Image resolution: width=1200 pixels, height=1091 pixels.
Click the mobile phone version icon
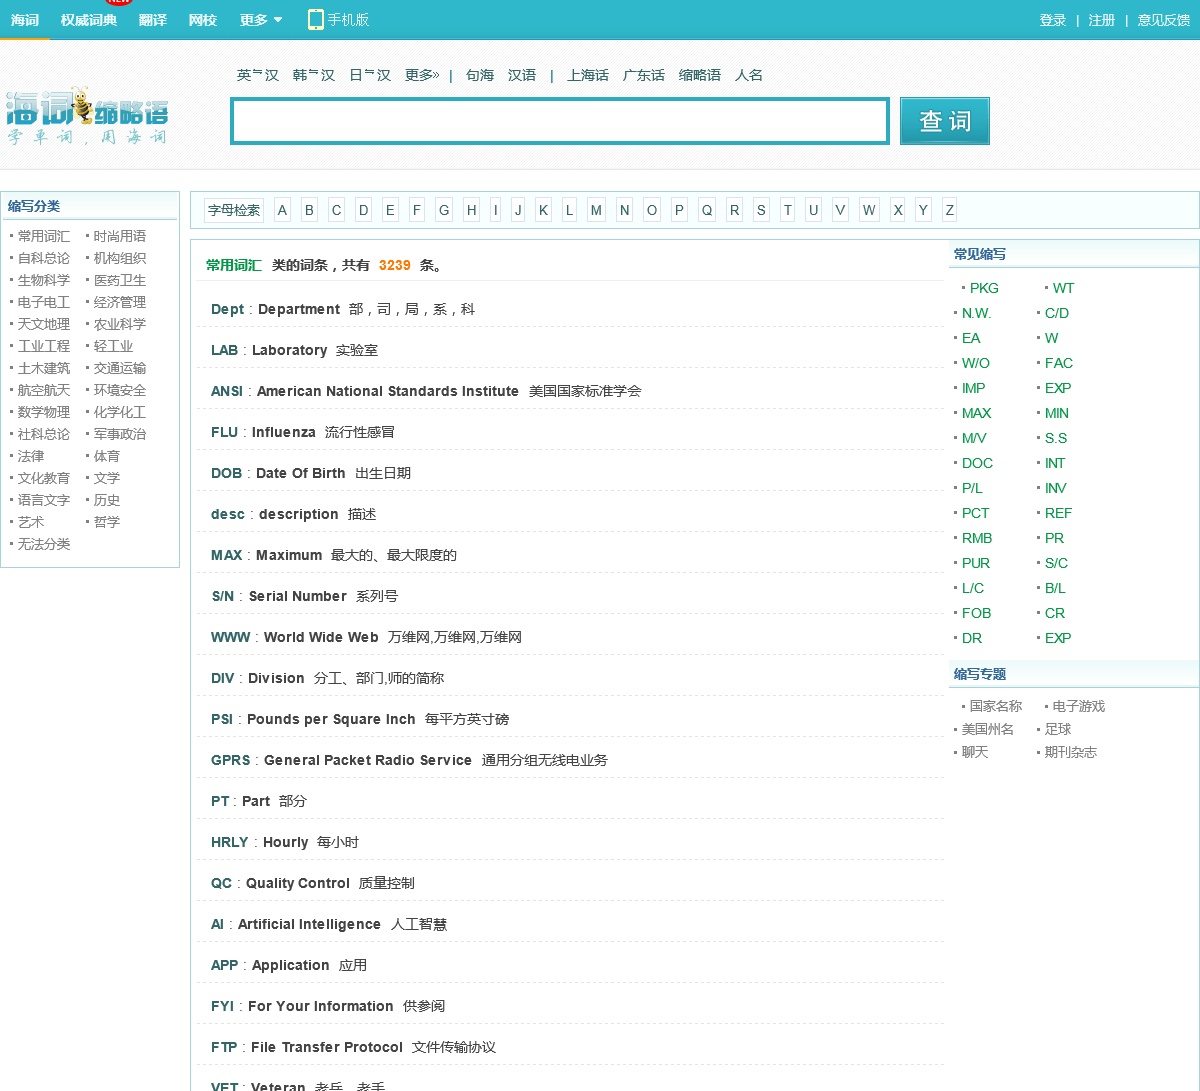(x=316, y=19)
